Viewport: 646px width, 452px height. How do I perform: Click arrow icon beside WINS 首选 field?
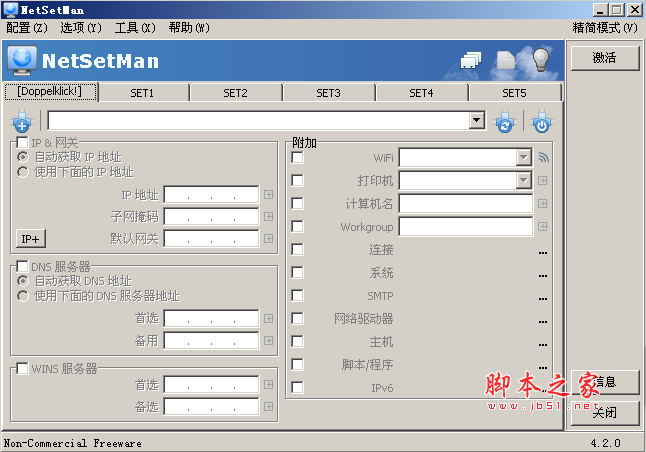coord(269,384)
